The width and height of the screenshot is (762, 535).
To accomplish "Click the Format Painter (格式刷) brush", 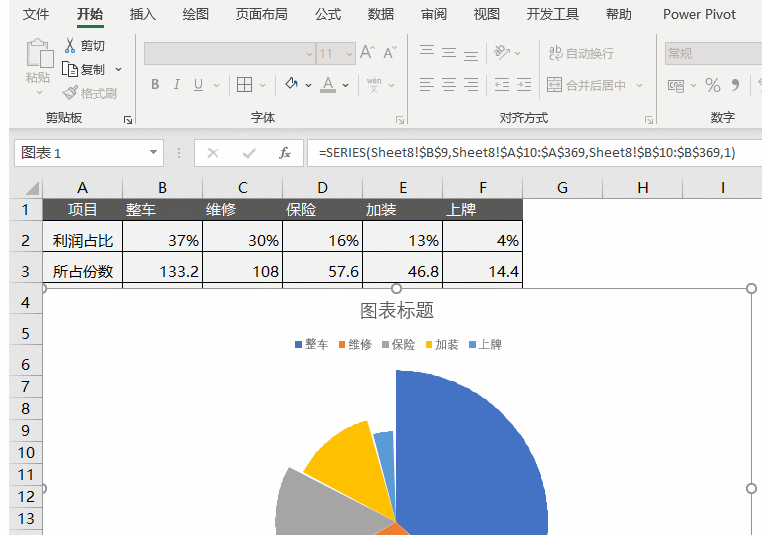I will click(70, 92).
